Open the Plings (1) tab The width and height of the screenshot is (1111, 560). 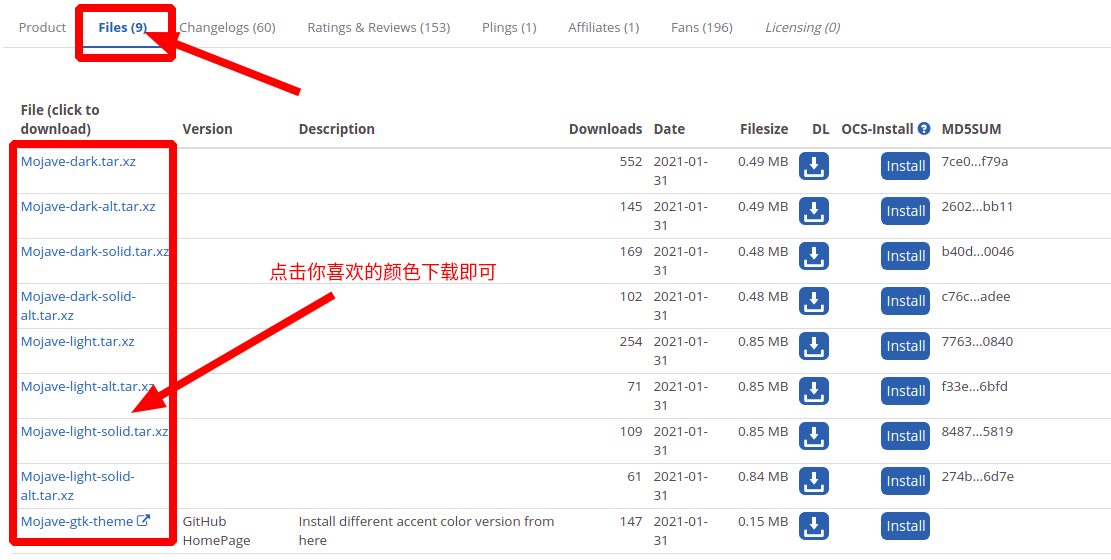pyautogui.click(x=509, y=28)
